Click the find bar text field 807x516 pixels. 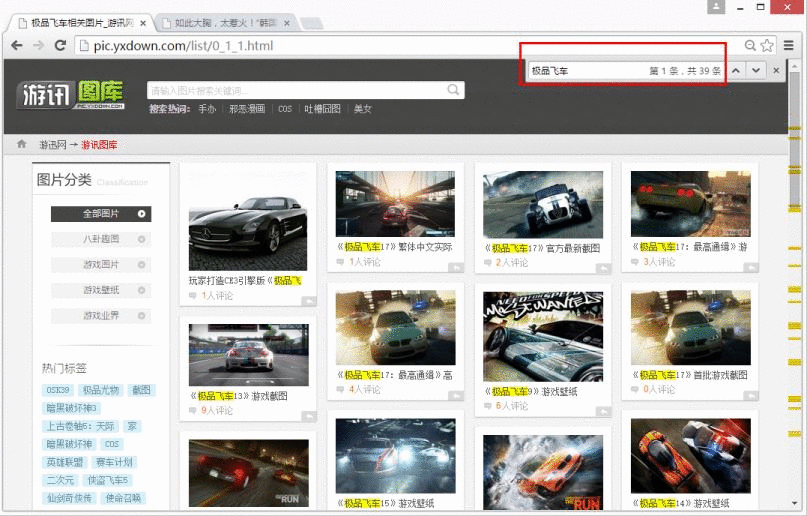click(x=587, y=70)
